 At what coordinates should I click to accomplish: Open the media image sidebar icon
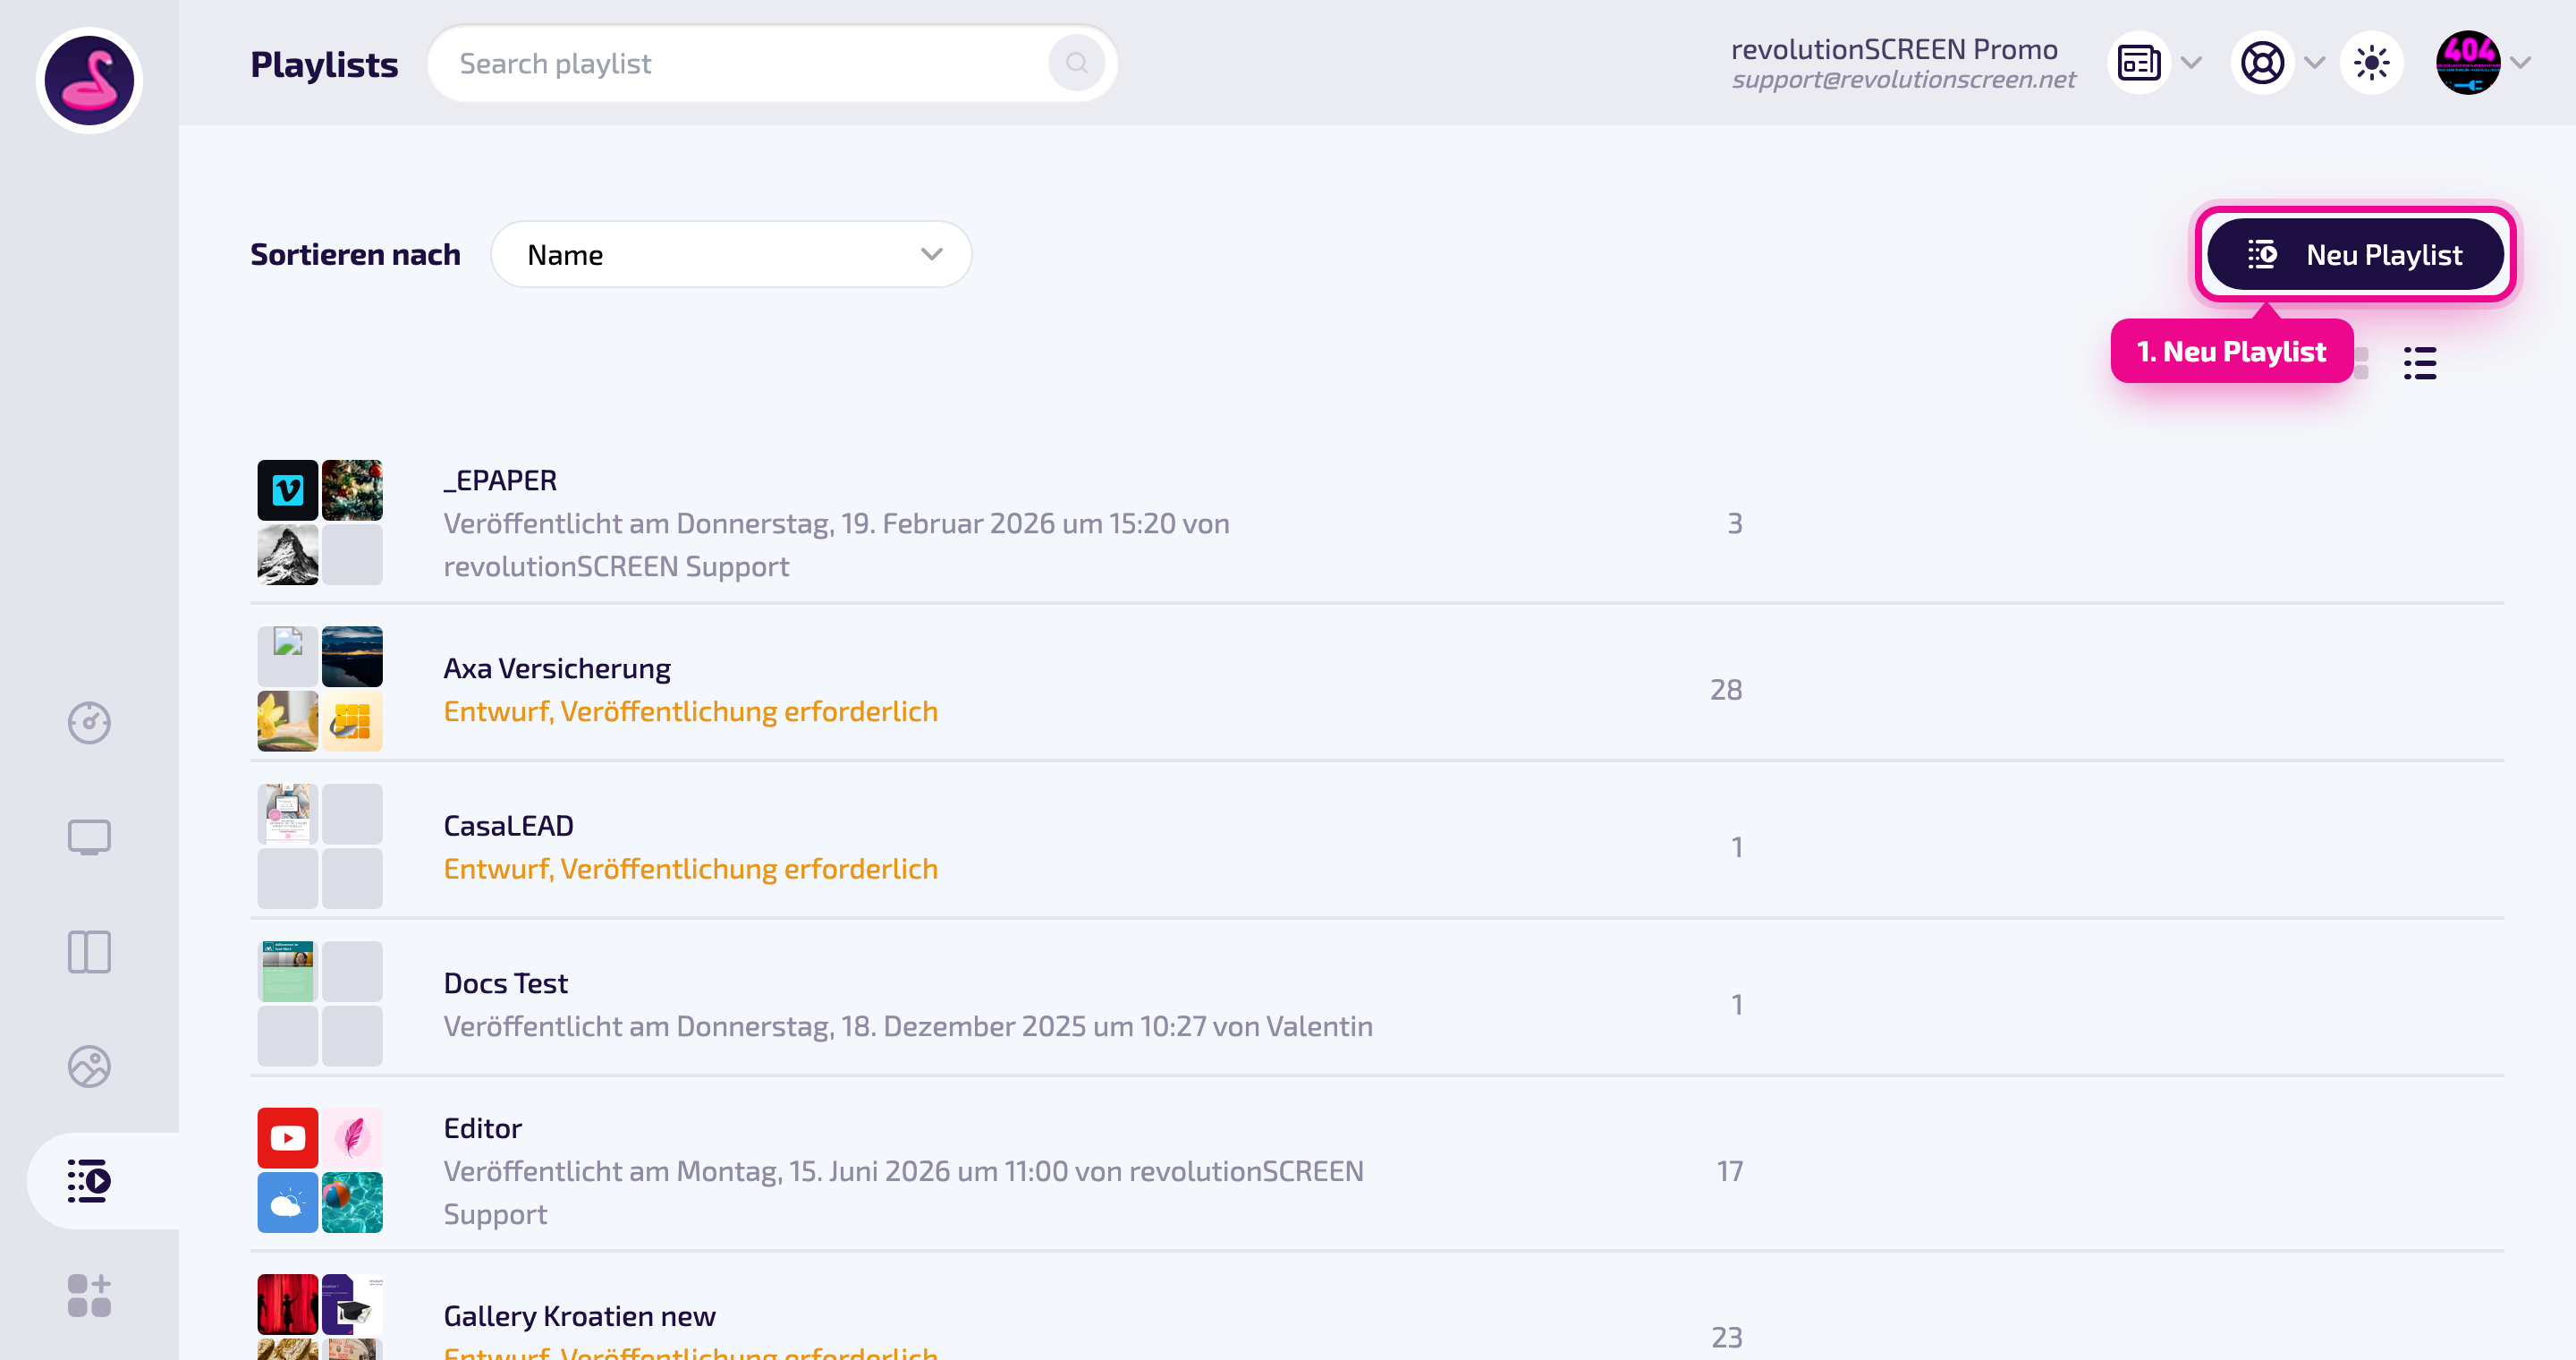coord(89,1067)
